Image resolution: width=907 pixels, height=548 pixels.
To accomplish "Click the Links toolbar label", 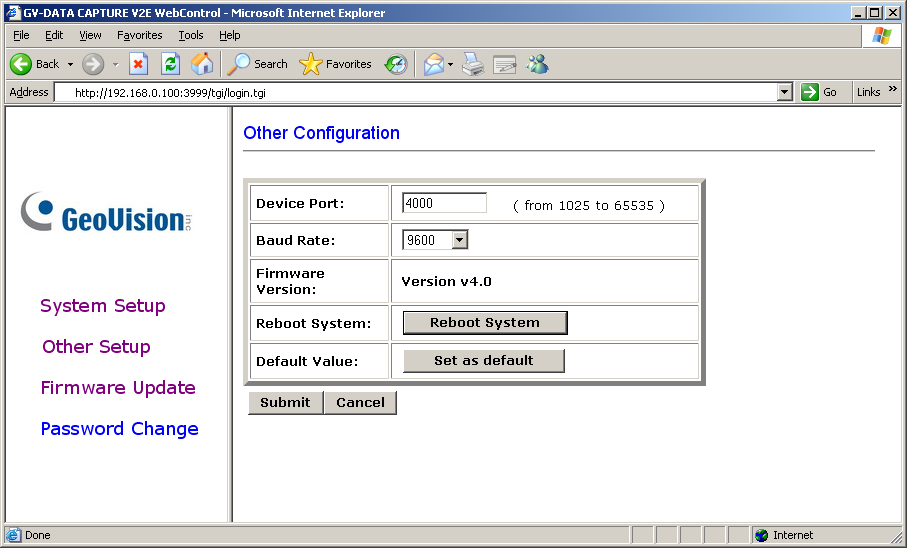I will click(868, 92).
